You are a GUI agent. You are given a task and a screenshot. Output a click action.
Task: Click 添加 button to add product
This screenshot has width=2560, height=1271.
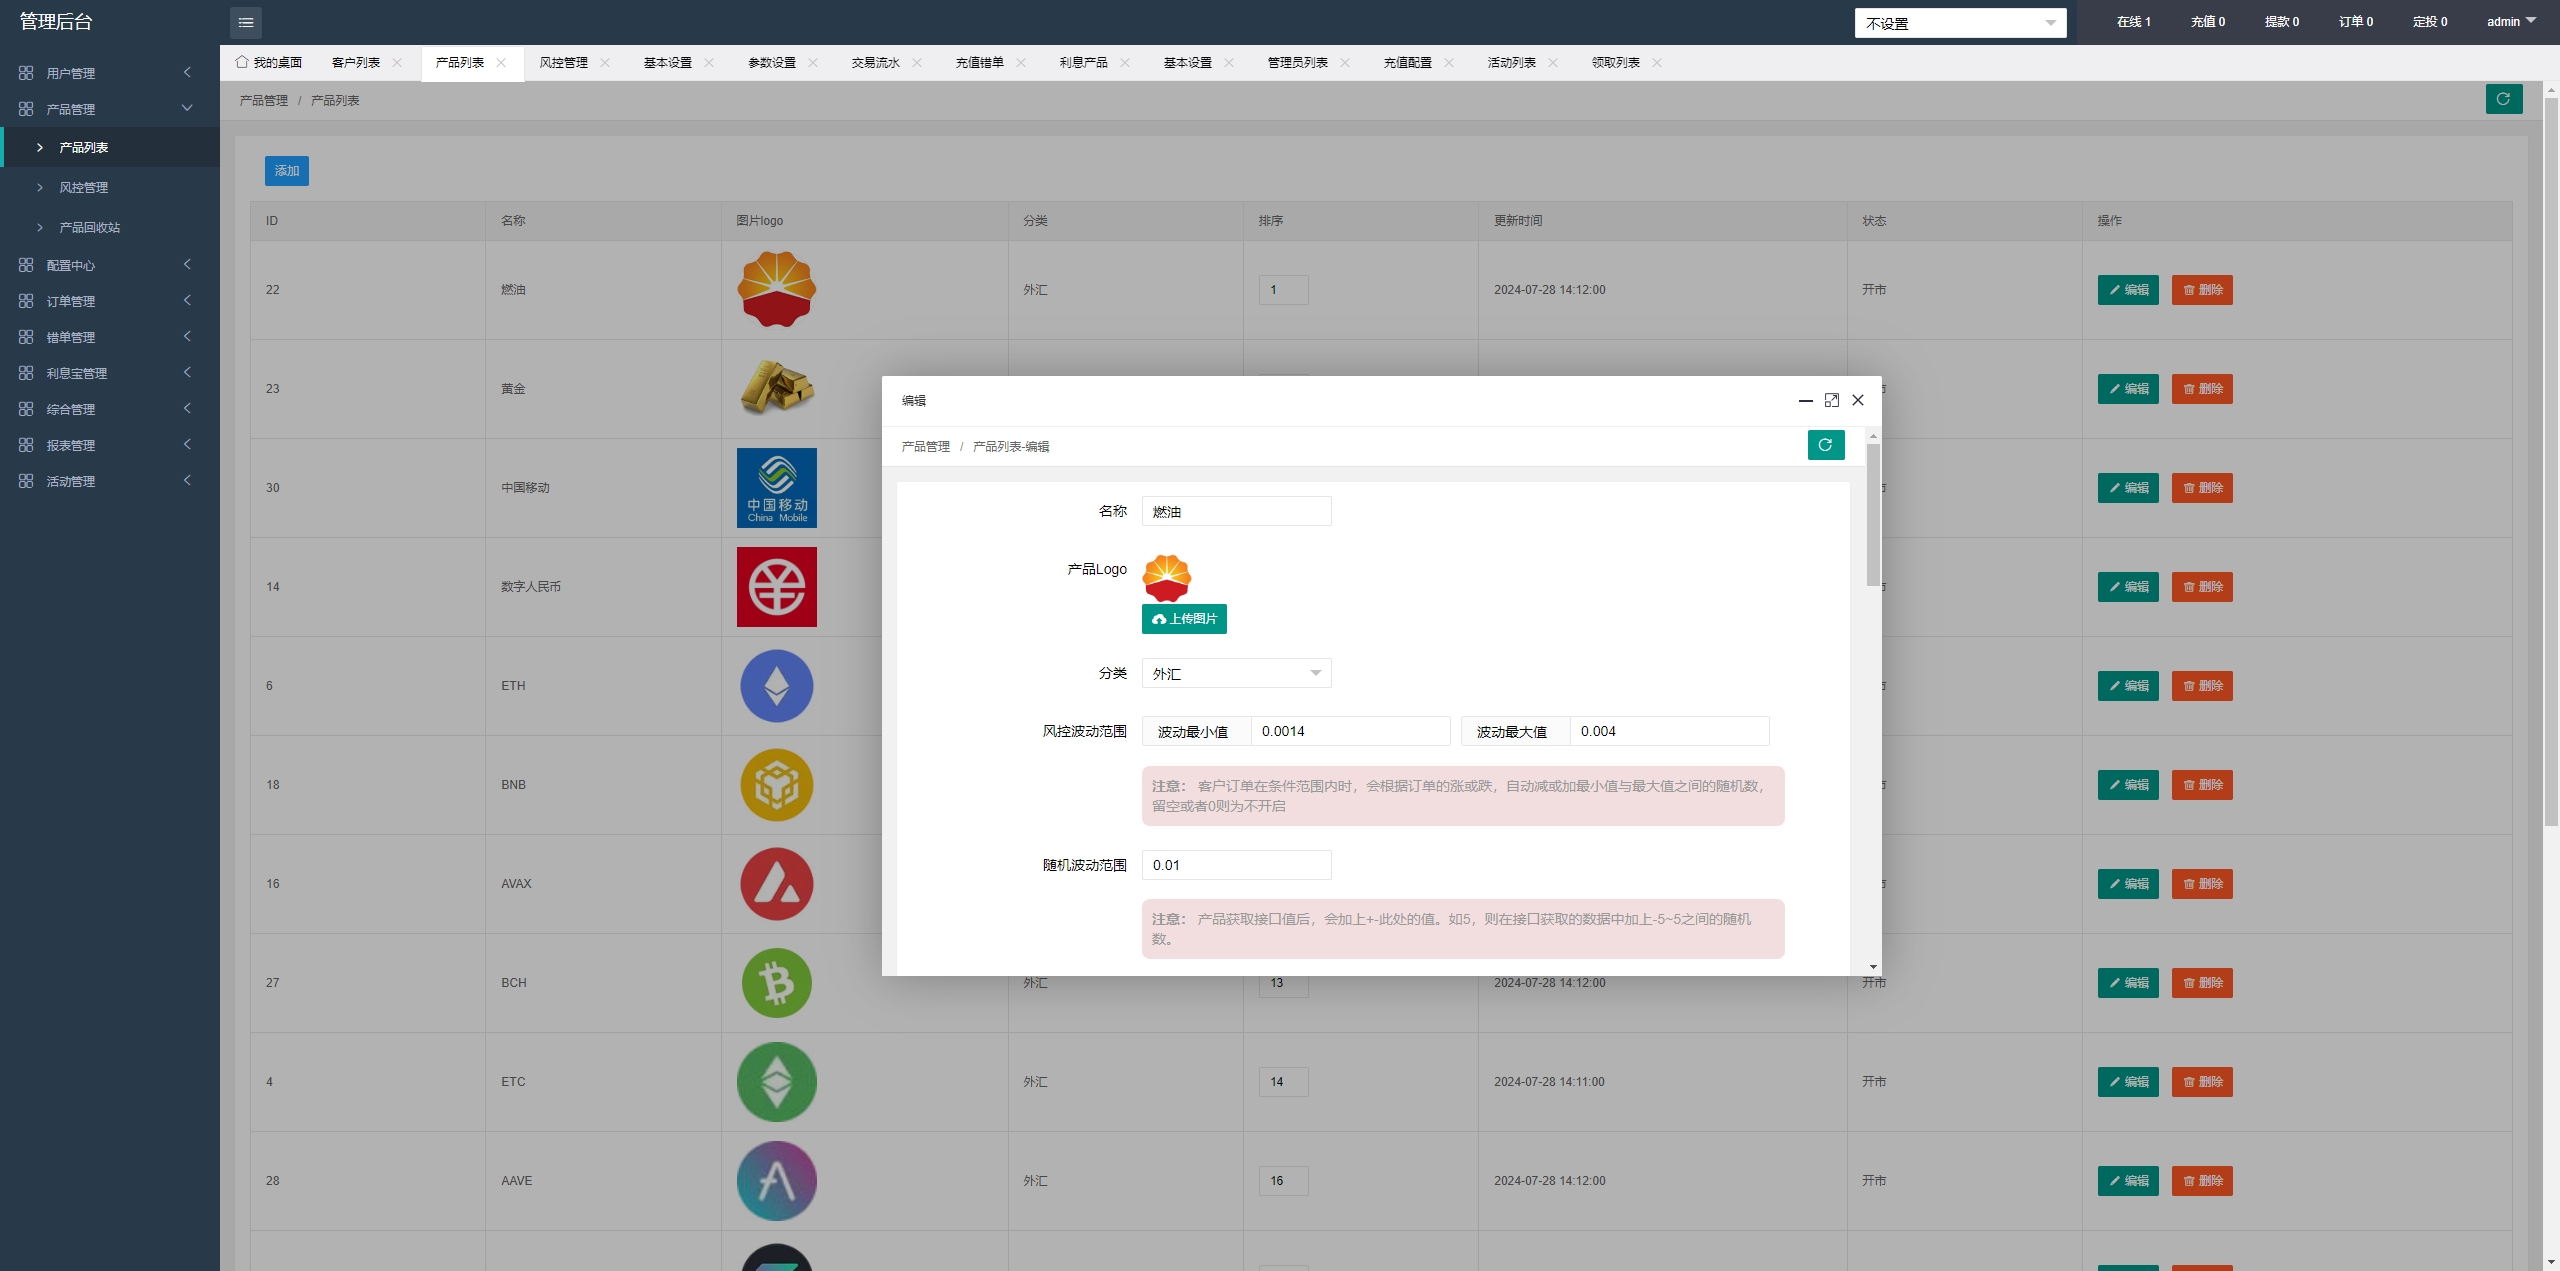(286, 170)
